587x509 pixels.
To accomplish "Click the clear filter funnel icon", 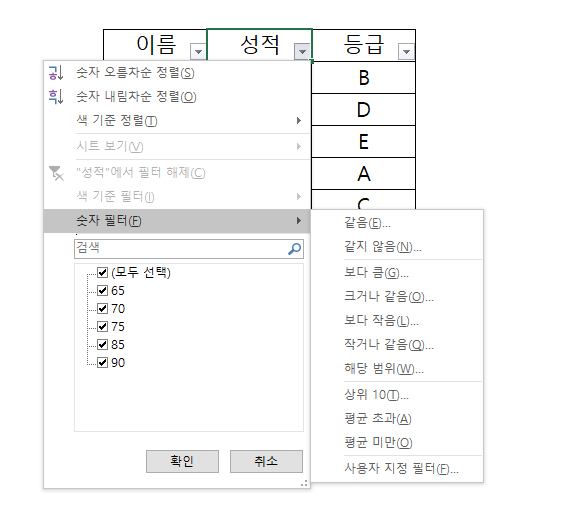I will [x=57, y=173].
